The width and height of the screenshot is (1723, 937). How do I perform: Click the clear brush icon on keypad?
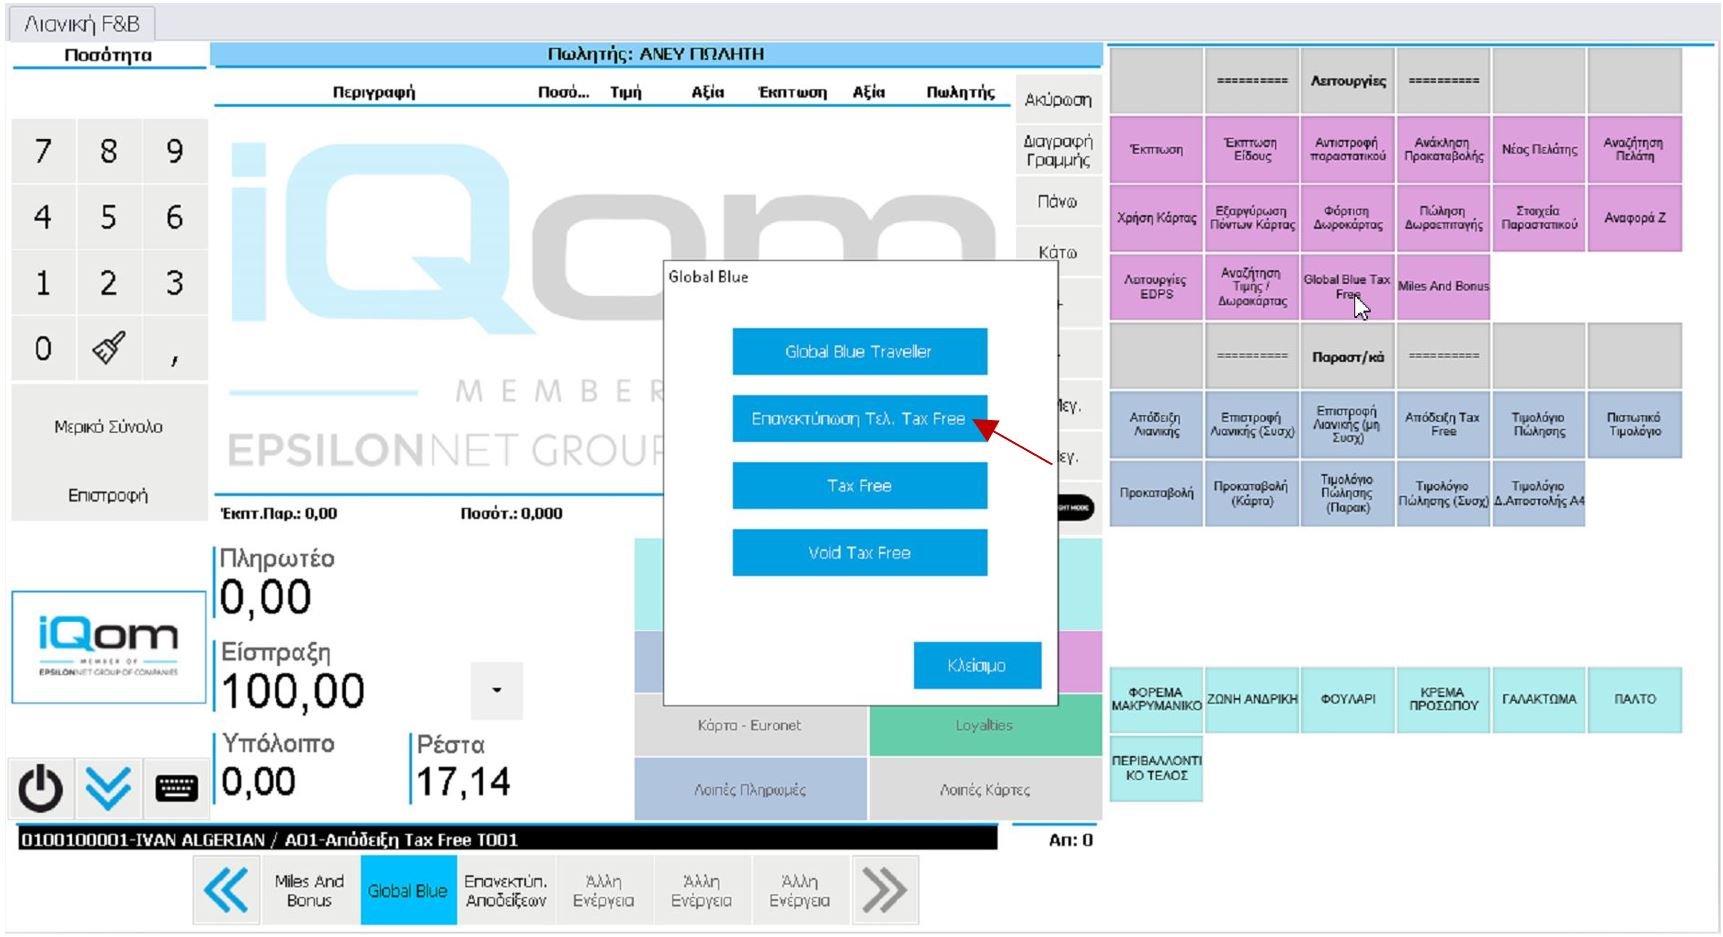(108, 349)
